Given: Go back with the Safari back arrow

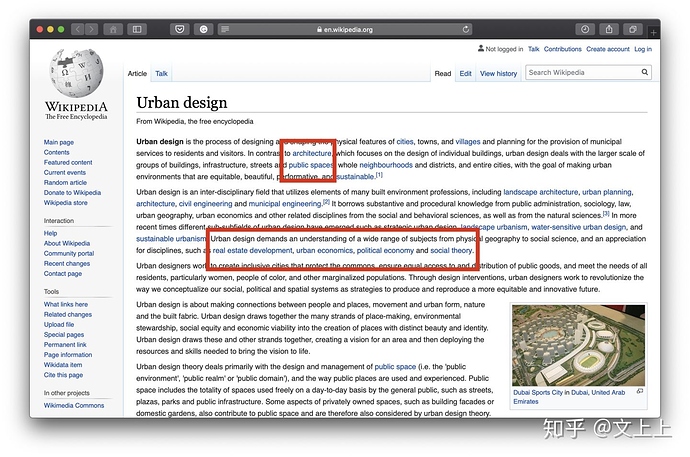Looking at the screenshot, I should tap(78, 29).
